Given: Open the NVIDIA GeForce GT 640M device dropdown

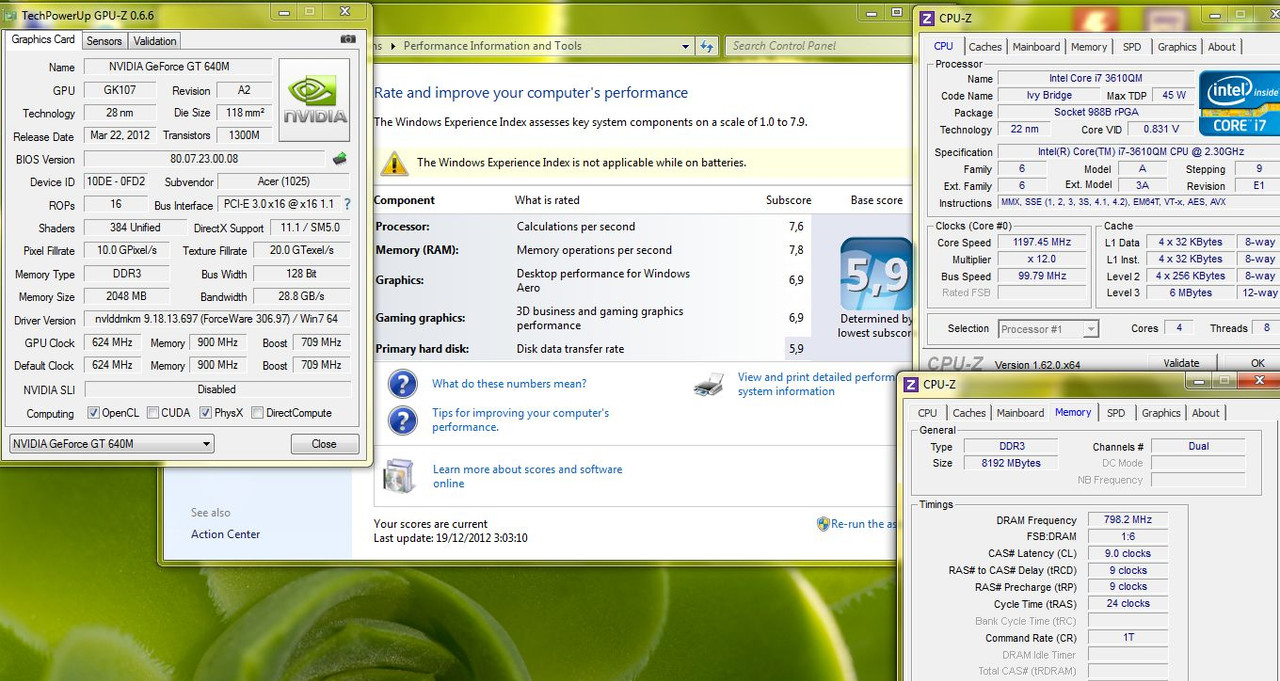Looking at the screenshot, I should click(x=111, y=444).
